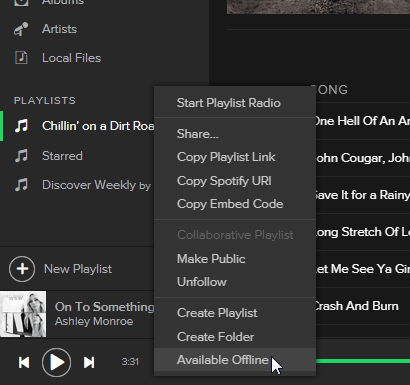Click the green playback progress bar
410x385 pixels.
click(363, 361)
